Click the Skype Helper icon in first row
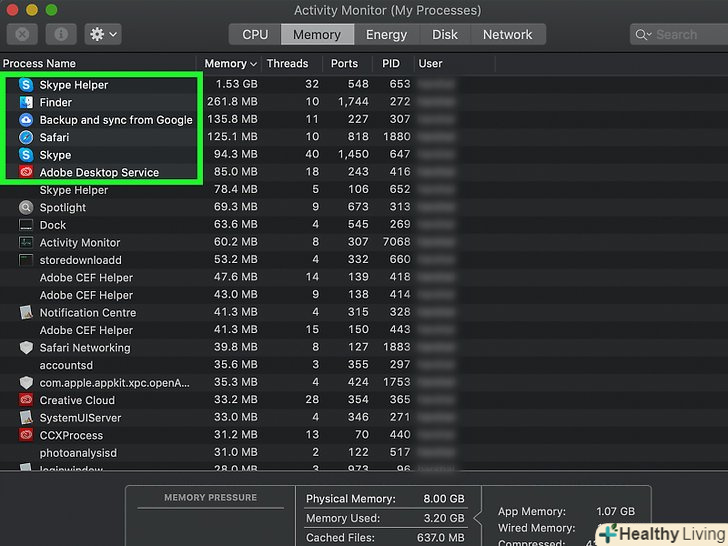 (x=26, y=85)
